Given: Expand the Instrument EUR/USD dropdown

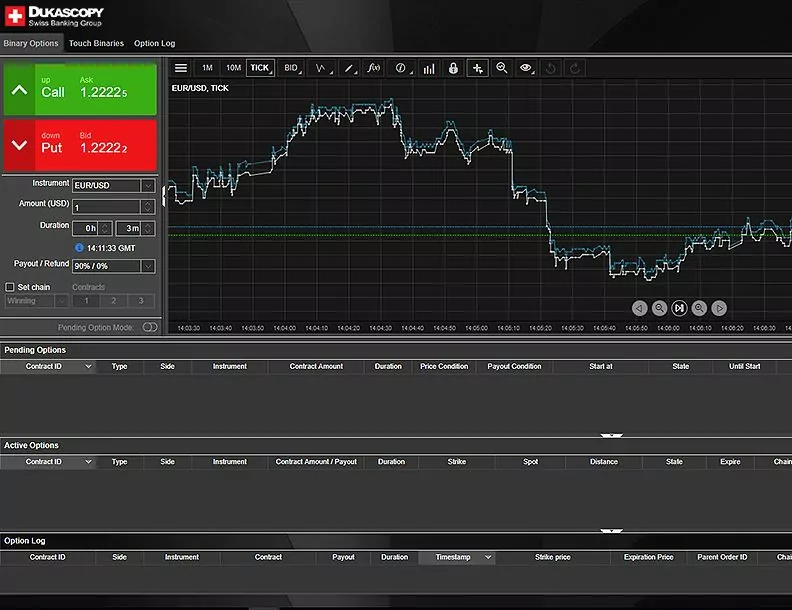Looking at the screenshot, I should click(x=147, y=185).
